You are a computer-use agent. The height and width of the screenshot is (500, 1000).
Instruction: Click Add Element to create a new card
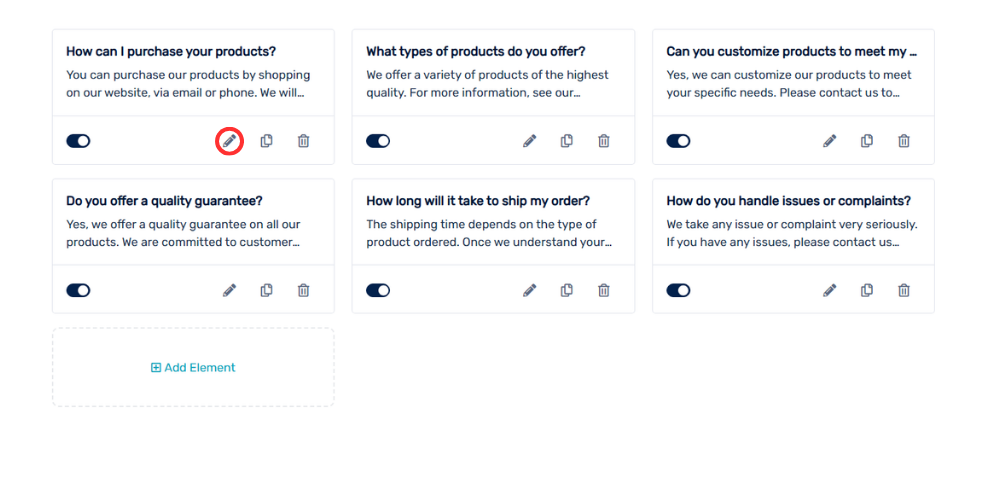click(193, 367)
